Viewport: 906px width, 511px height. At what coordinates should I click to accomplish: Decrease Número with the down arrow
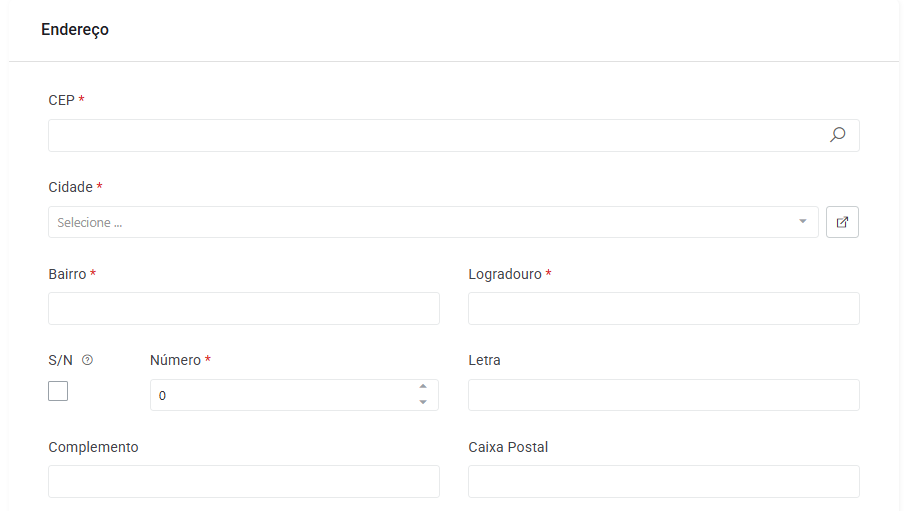(x=423, y=402)
